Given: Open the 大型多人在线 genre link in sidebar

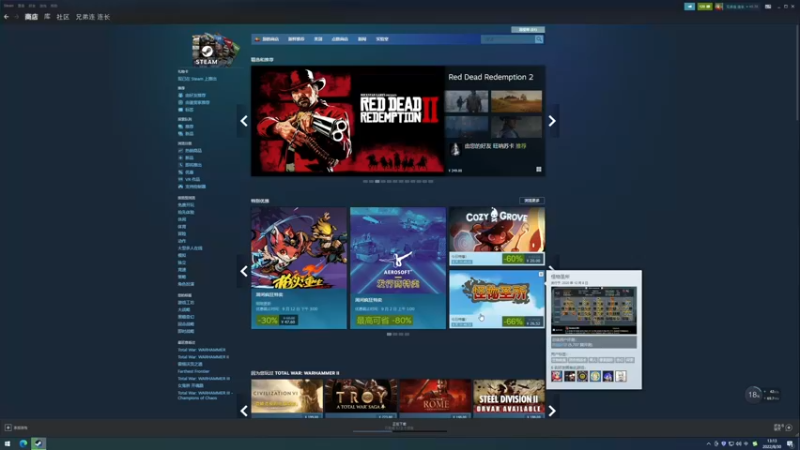Looking at the screenshot, I should pyautogui.click(x=190, y=248).
